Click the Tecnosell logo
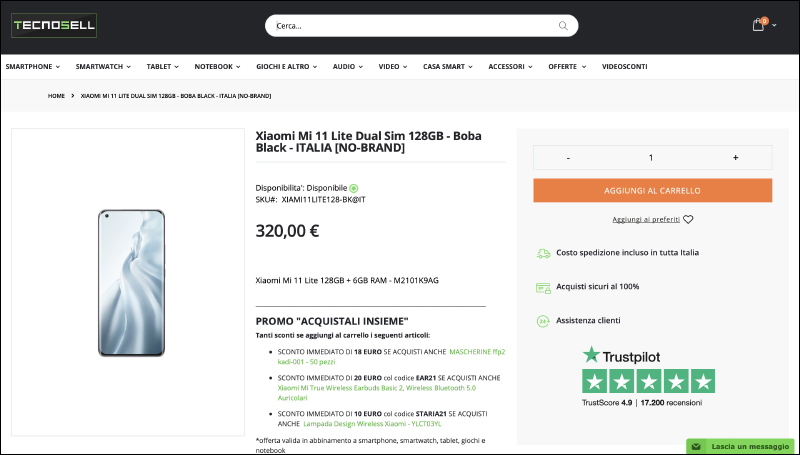Image resolution: width=800 pixels, height=455 pixels. pos(54,25)
